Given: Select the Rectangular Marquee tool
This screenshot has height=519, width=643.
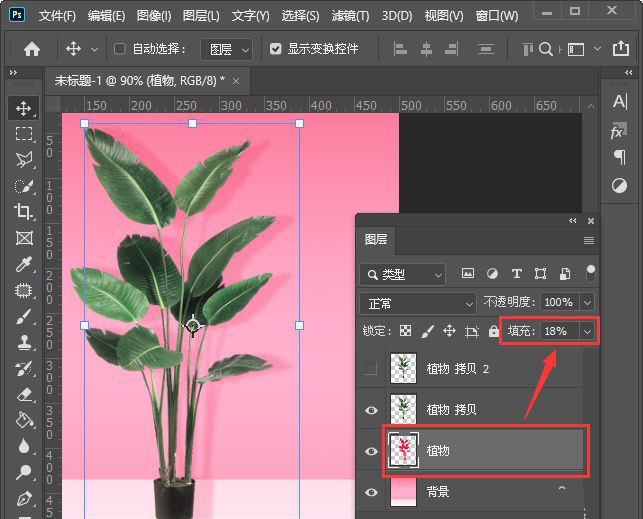Looking at the screenshot, I should click(x=24, y=134).
